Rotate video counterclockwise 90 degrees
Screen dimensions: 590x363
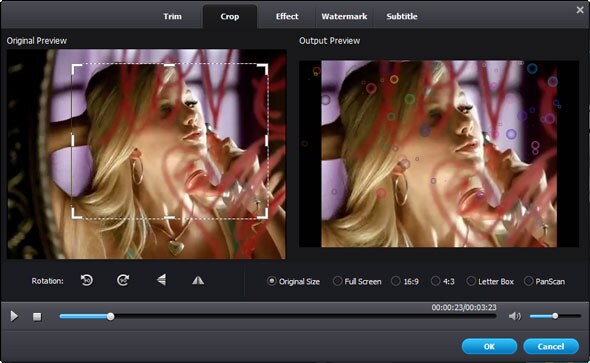[87, 280]
